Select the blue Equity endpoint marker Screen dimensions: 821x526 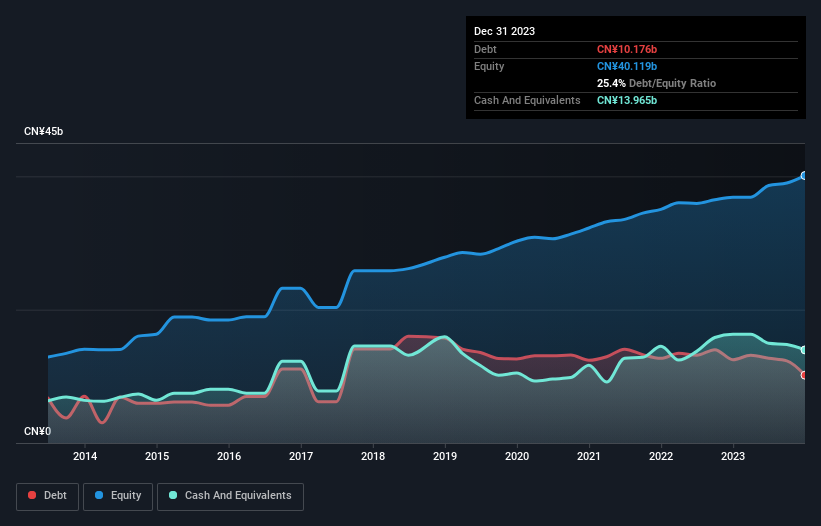tap(804, 176)
